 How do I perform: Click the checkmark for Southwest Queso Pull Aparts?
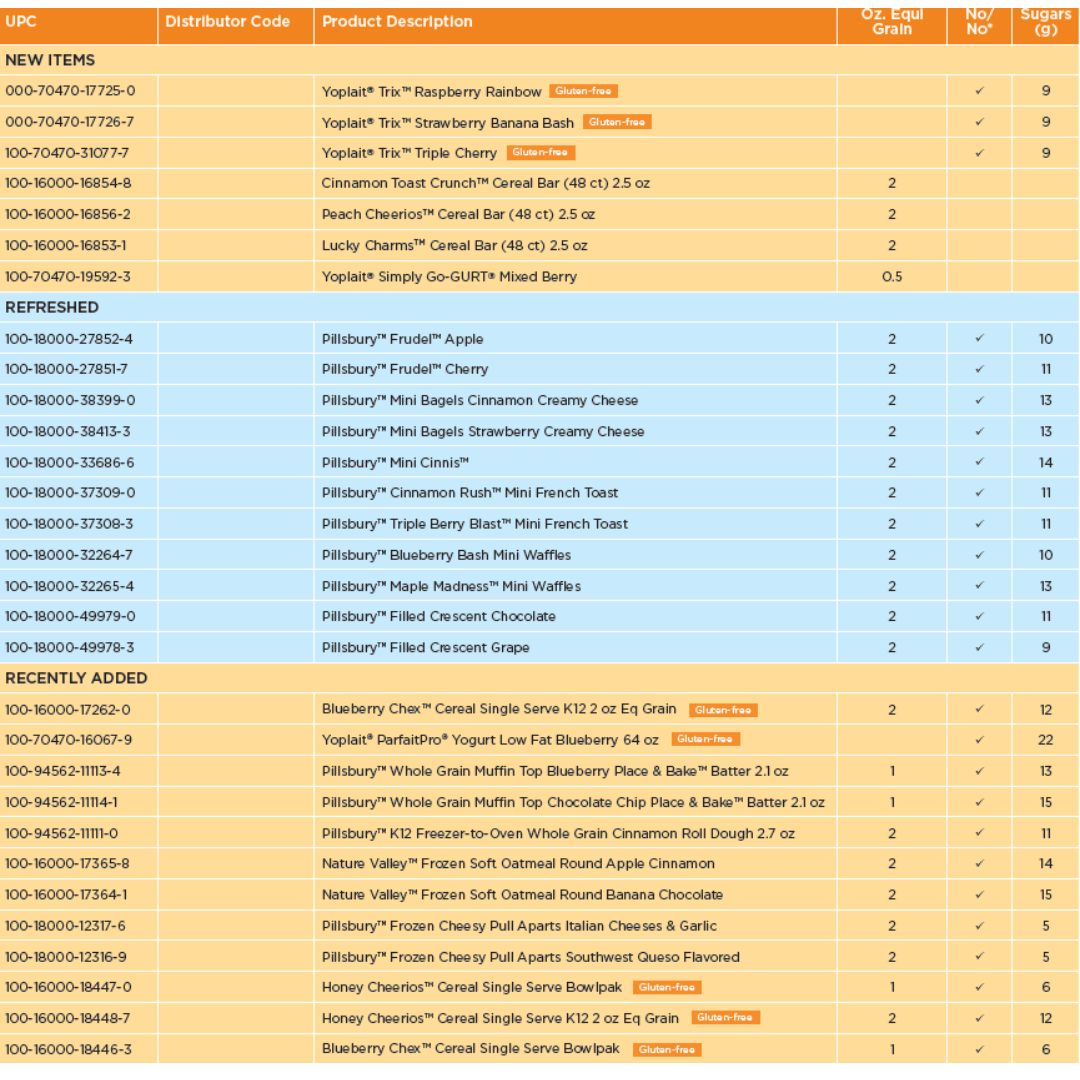[x=979, y=957]
